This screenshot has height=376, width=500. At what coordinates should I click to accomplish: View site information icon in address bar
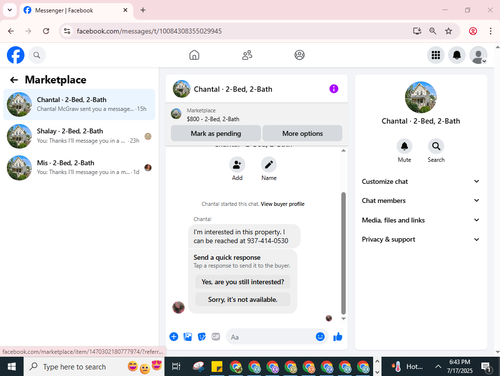67,31
